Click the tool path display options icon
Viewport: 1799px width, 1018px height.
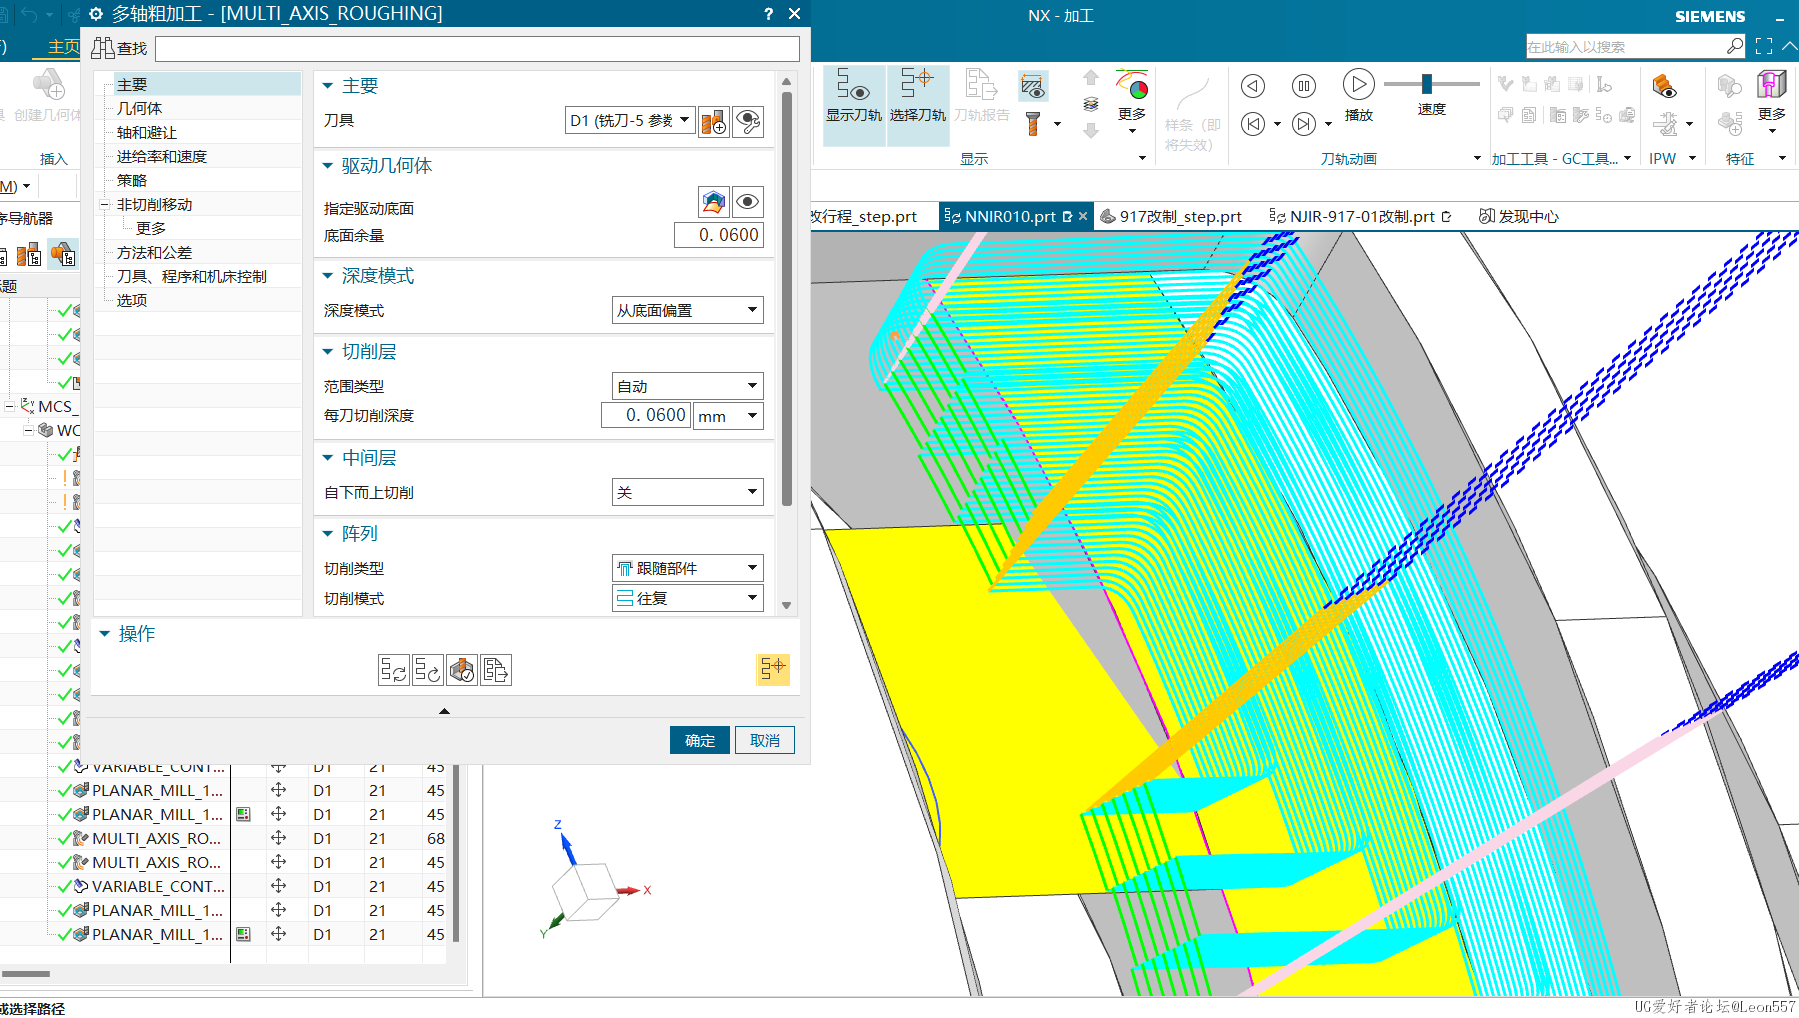pos(1033,87)
